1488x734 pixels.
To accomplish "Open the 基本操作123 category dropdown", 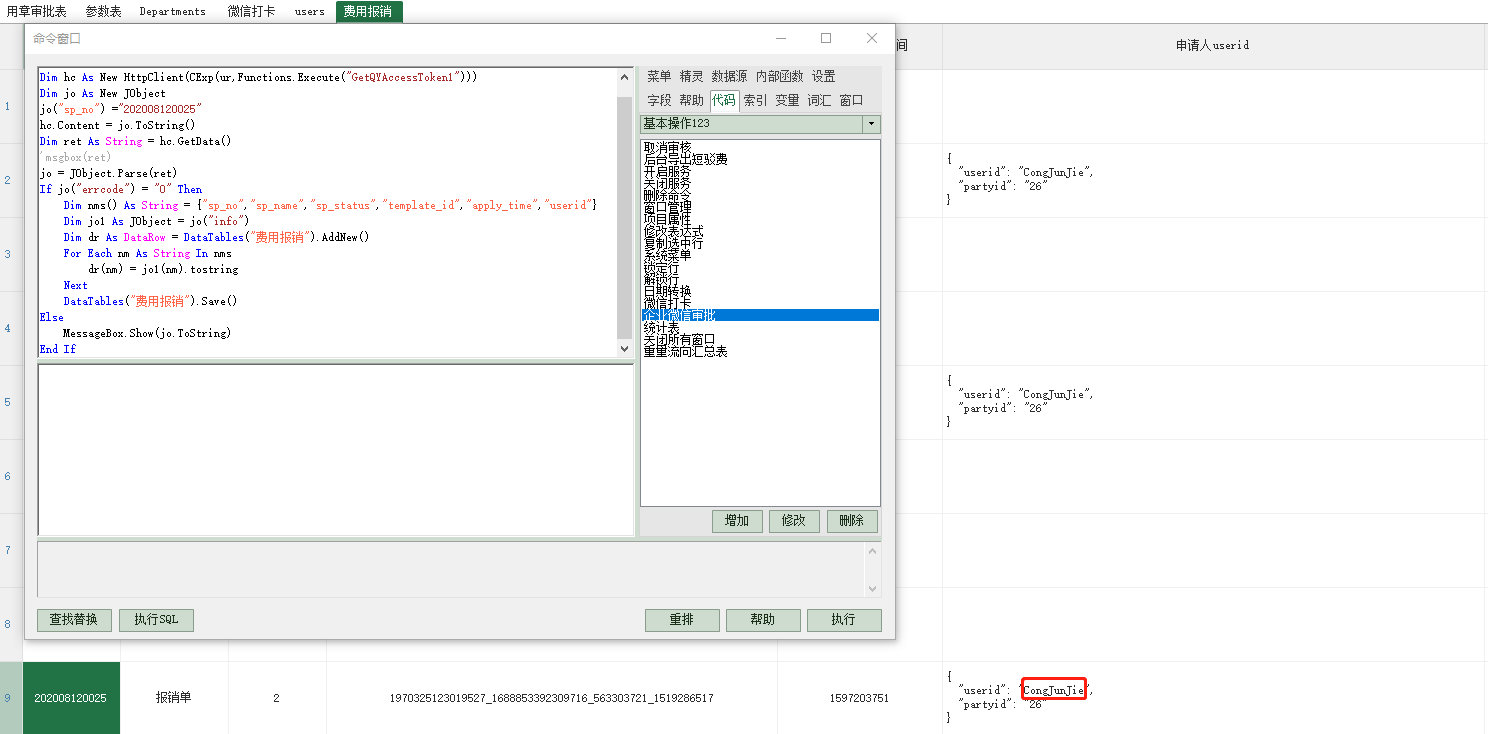I will pyautogui.click(x=871, y=124).
